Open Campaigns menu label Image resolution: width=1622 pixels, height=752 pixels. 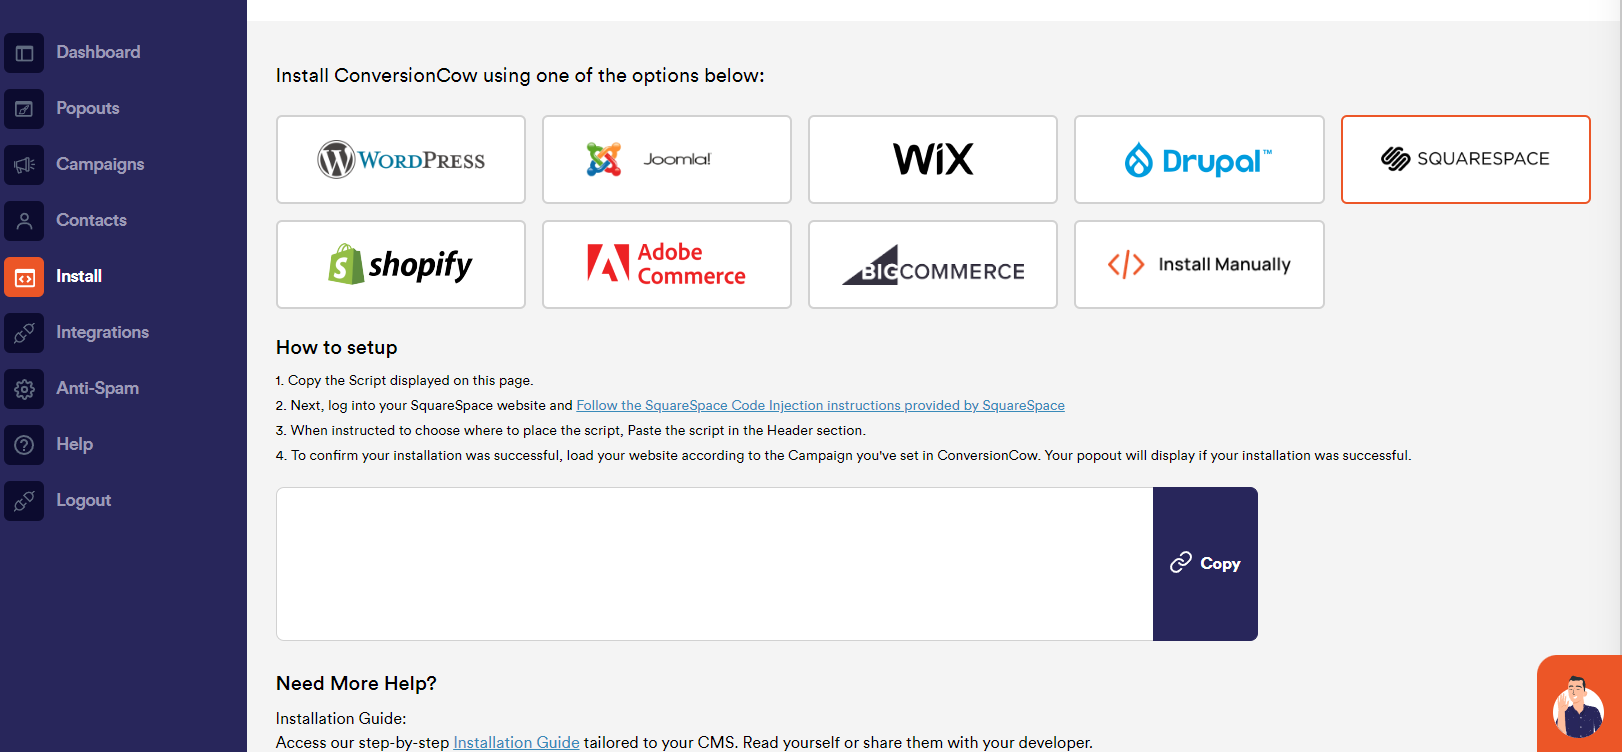coord(100,164)
